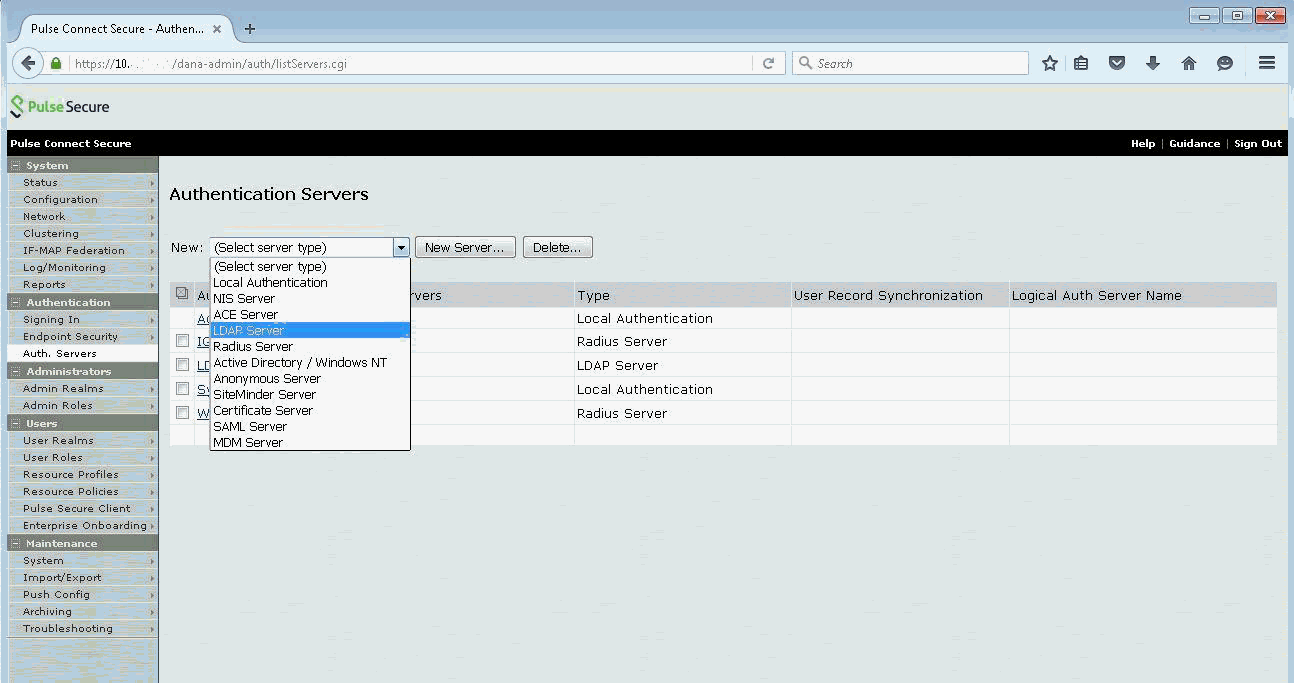This screenshot has height=683, width=1294.
Task: Click the reload page icon
Action: click(x=768, y=63)
